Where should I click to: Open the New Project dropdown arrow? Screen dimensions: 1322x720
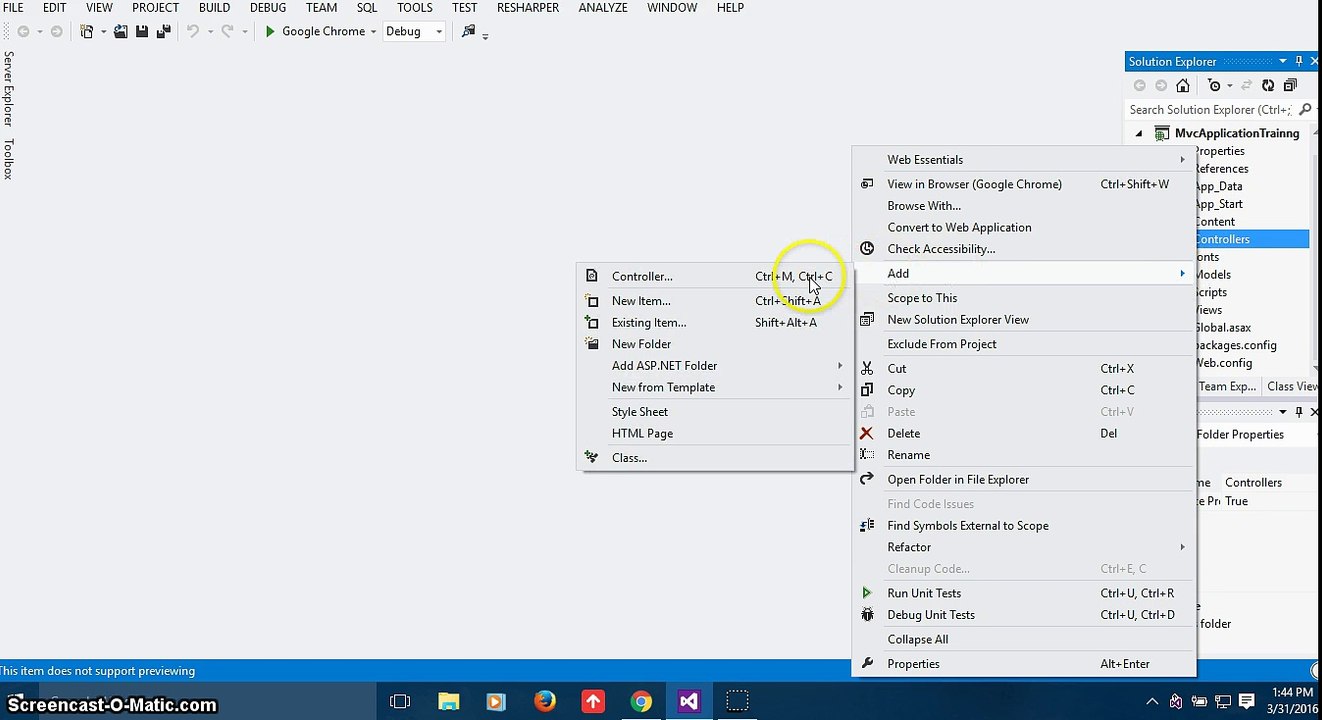(x=102, y=32)
